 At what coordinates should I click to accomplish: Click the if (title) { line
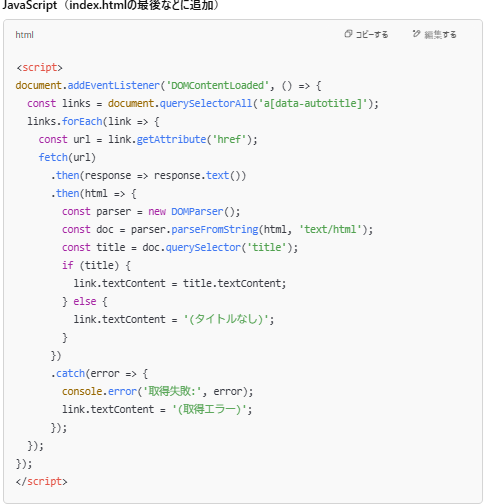pos(96,265)
